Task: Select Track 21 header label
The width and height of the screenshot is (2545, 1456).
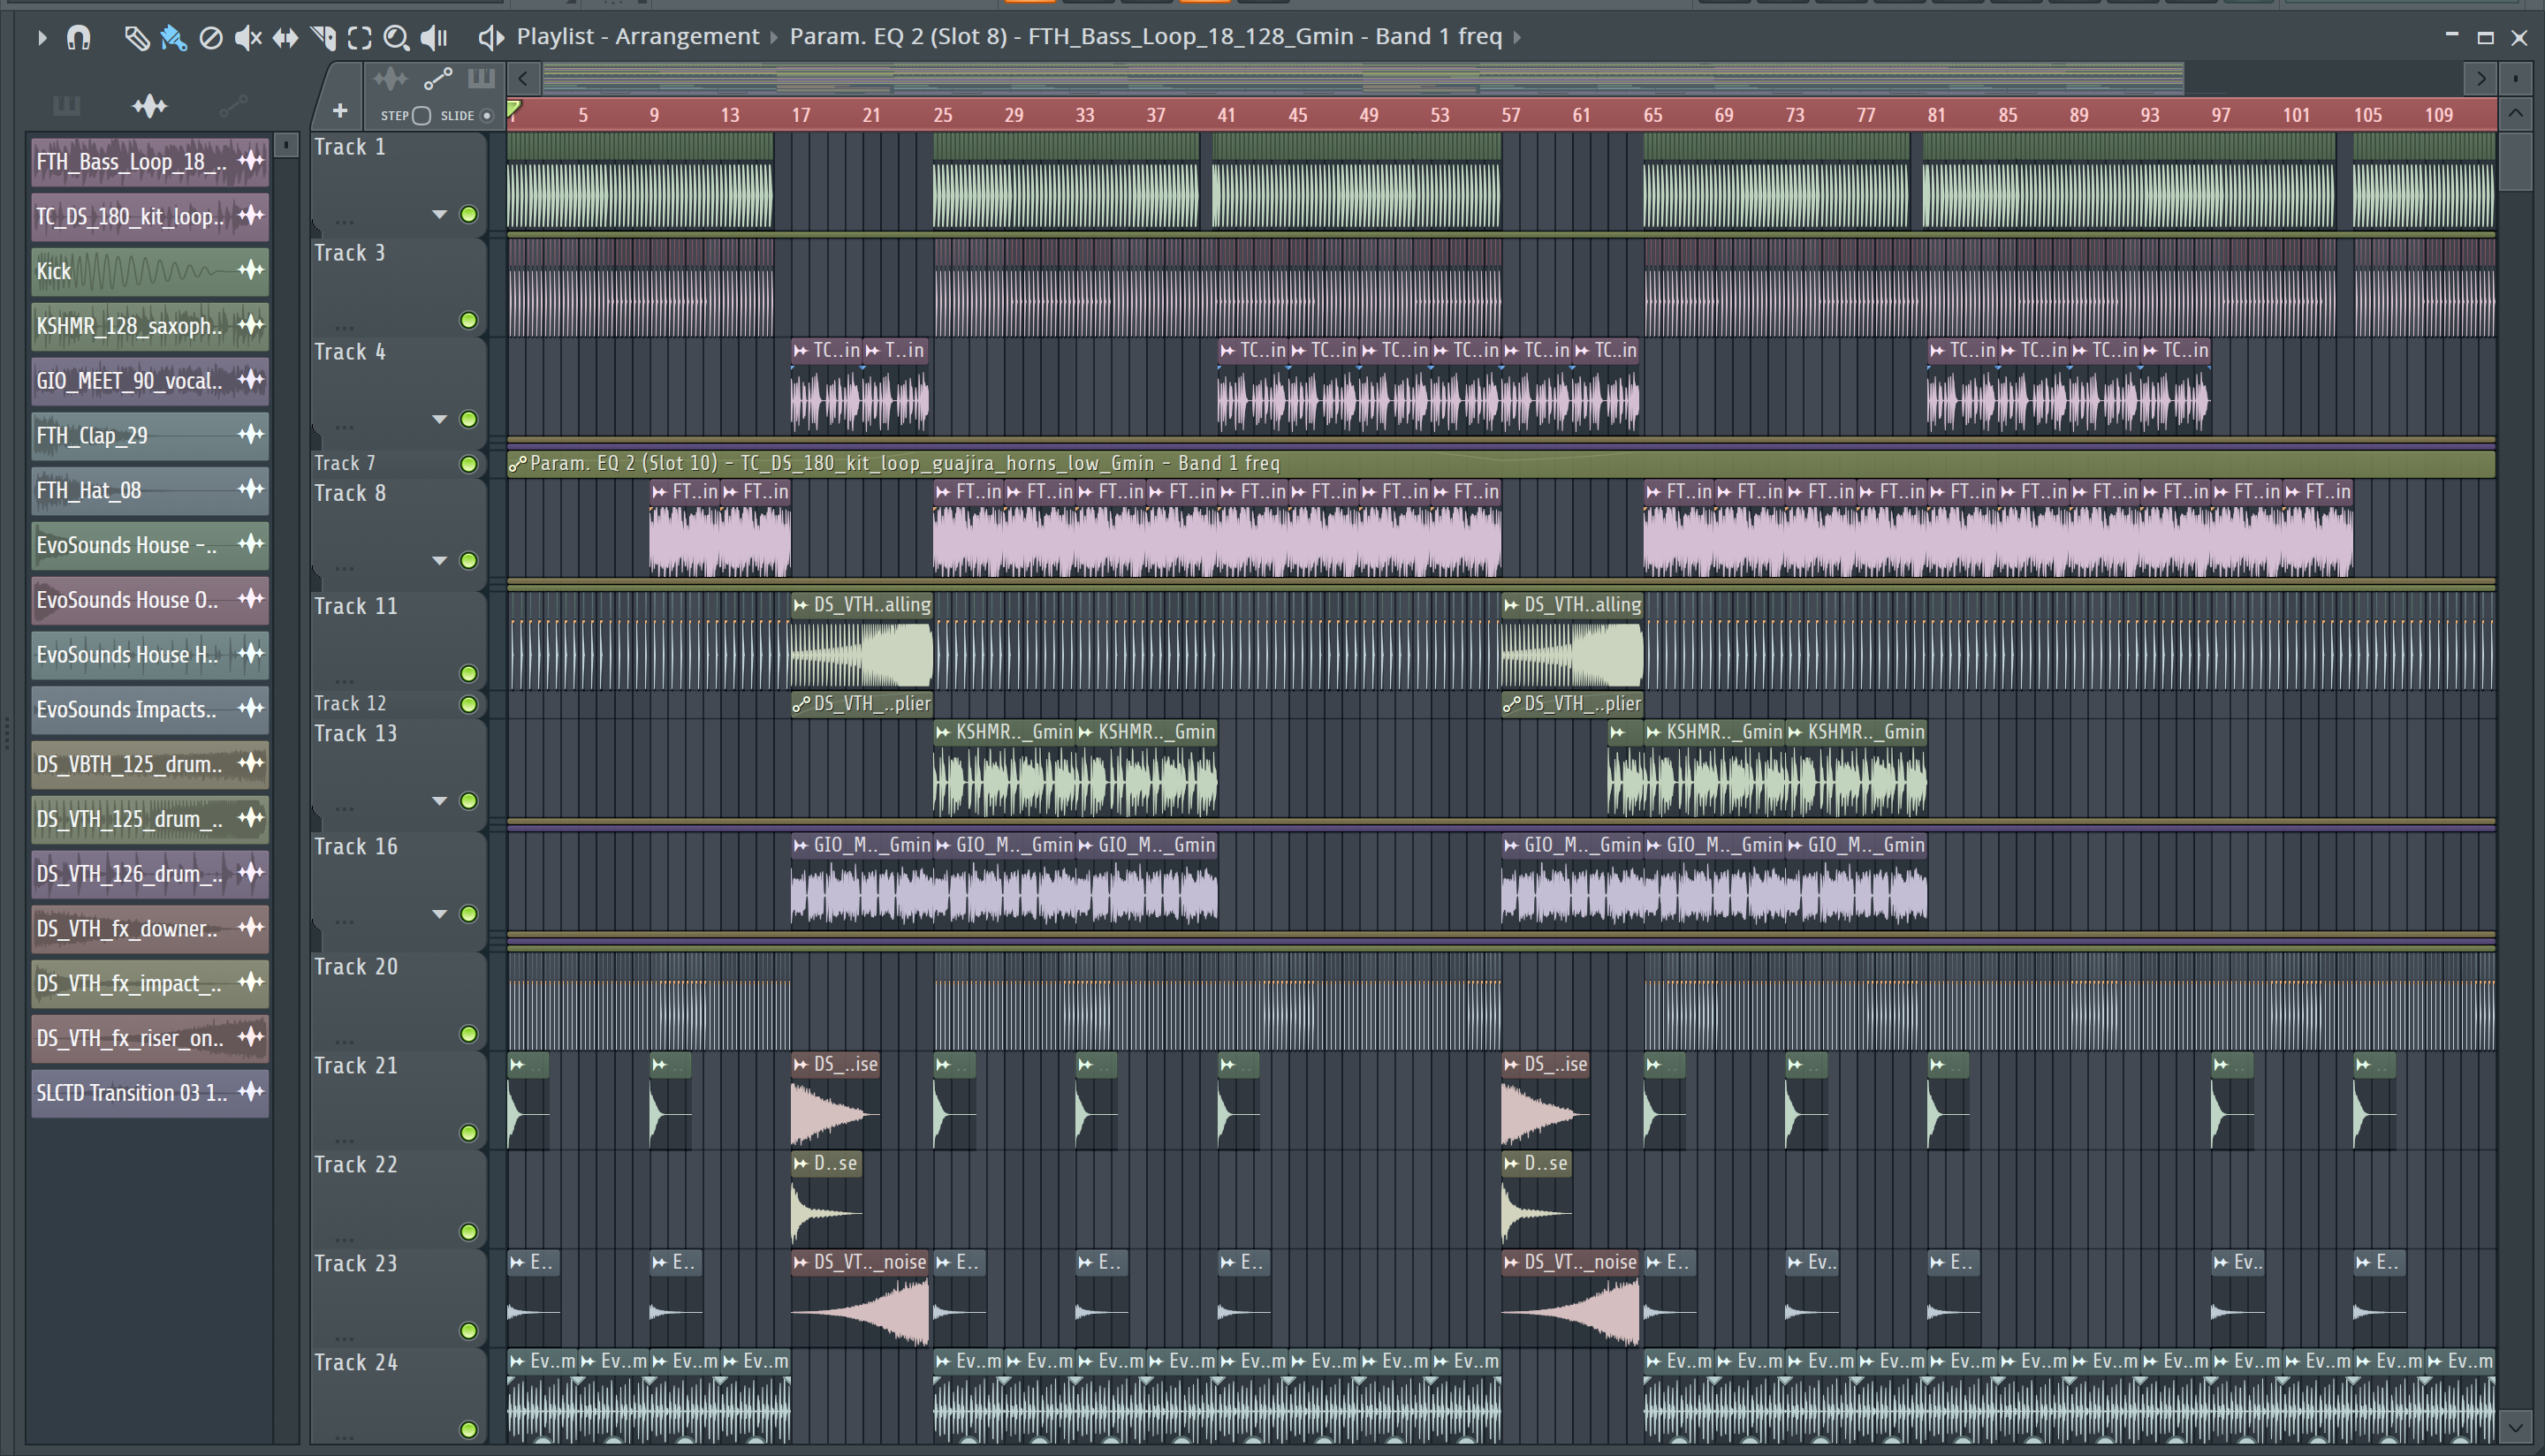Action: 356,1066
